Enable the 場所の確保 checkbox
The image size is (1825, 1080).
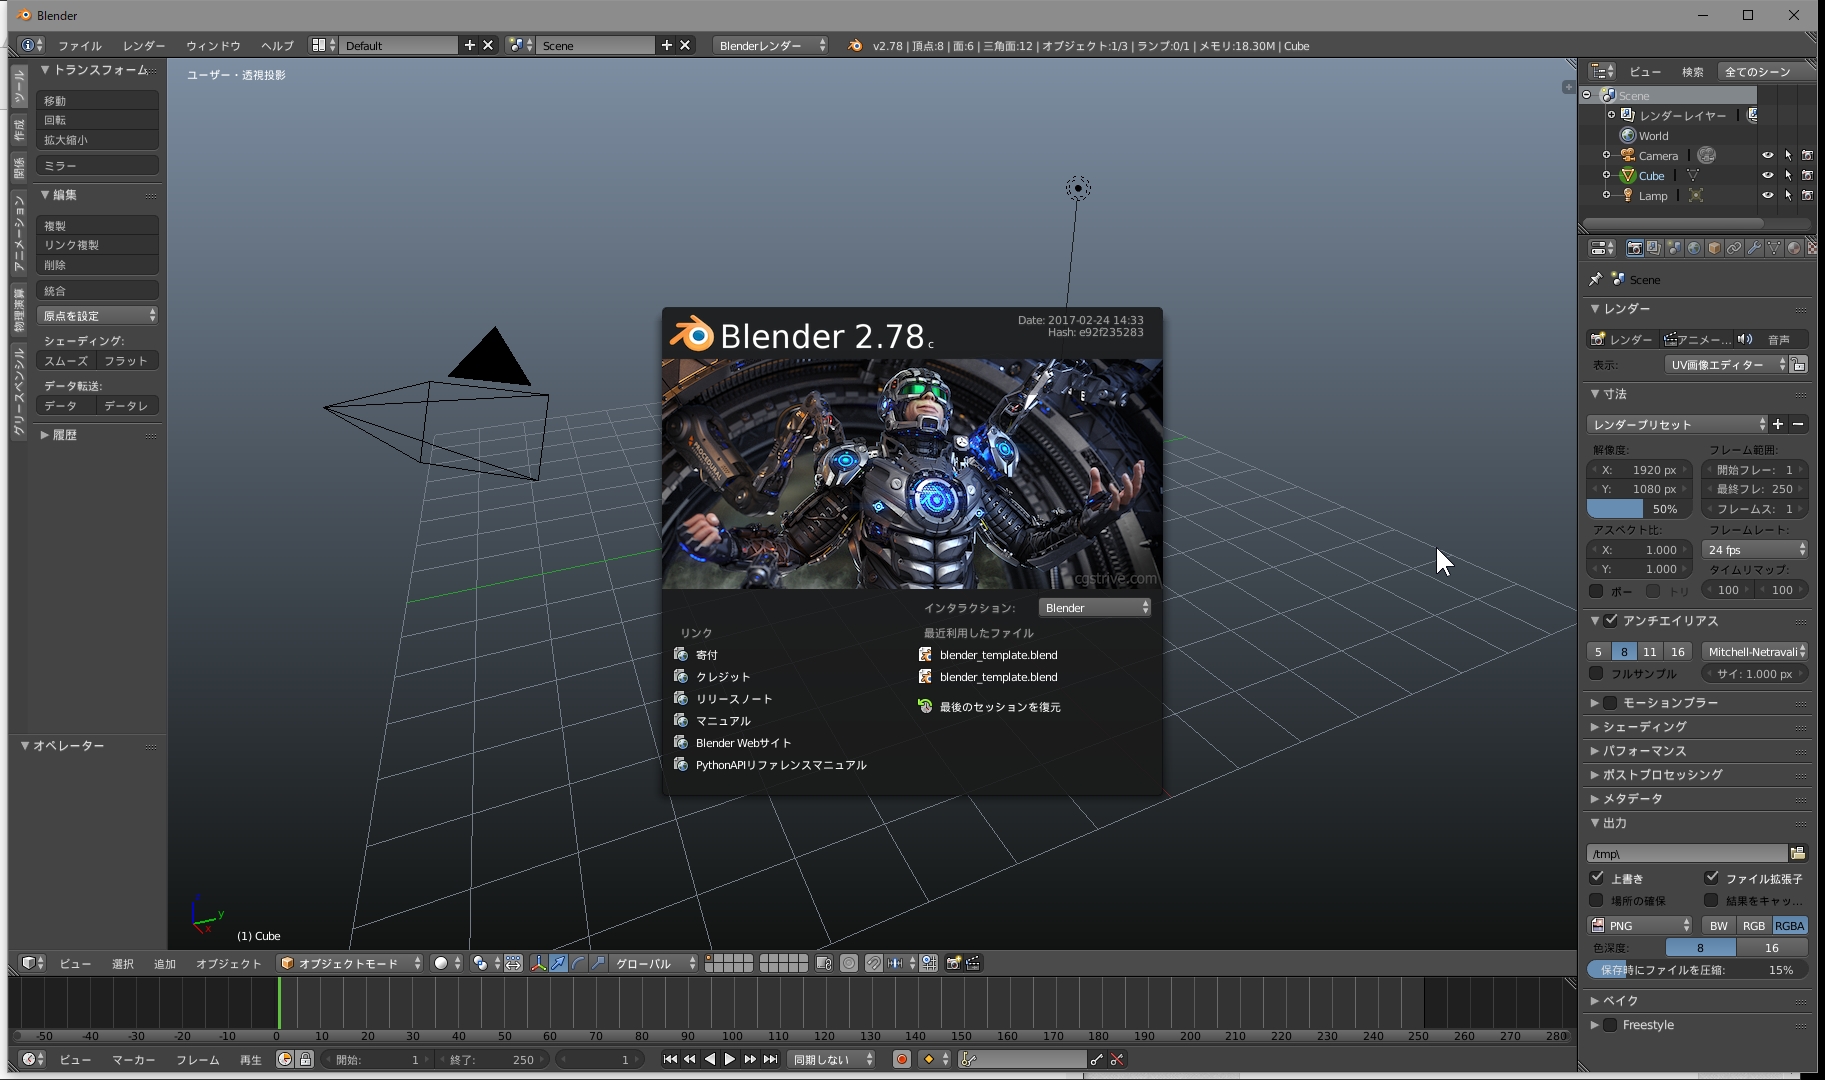click(1597, 900)
